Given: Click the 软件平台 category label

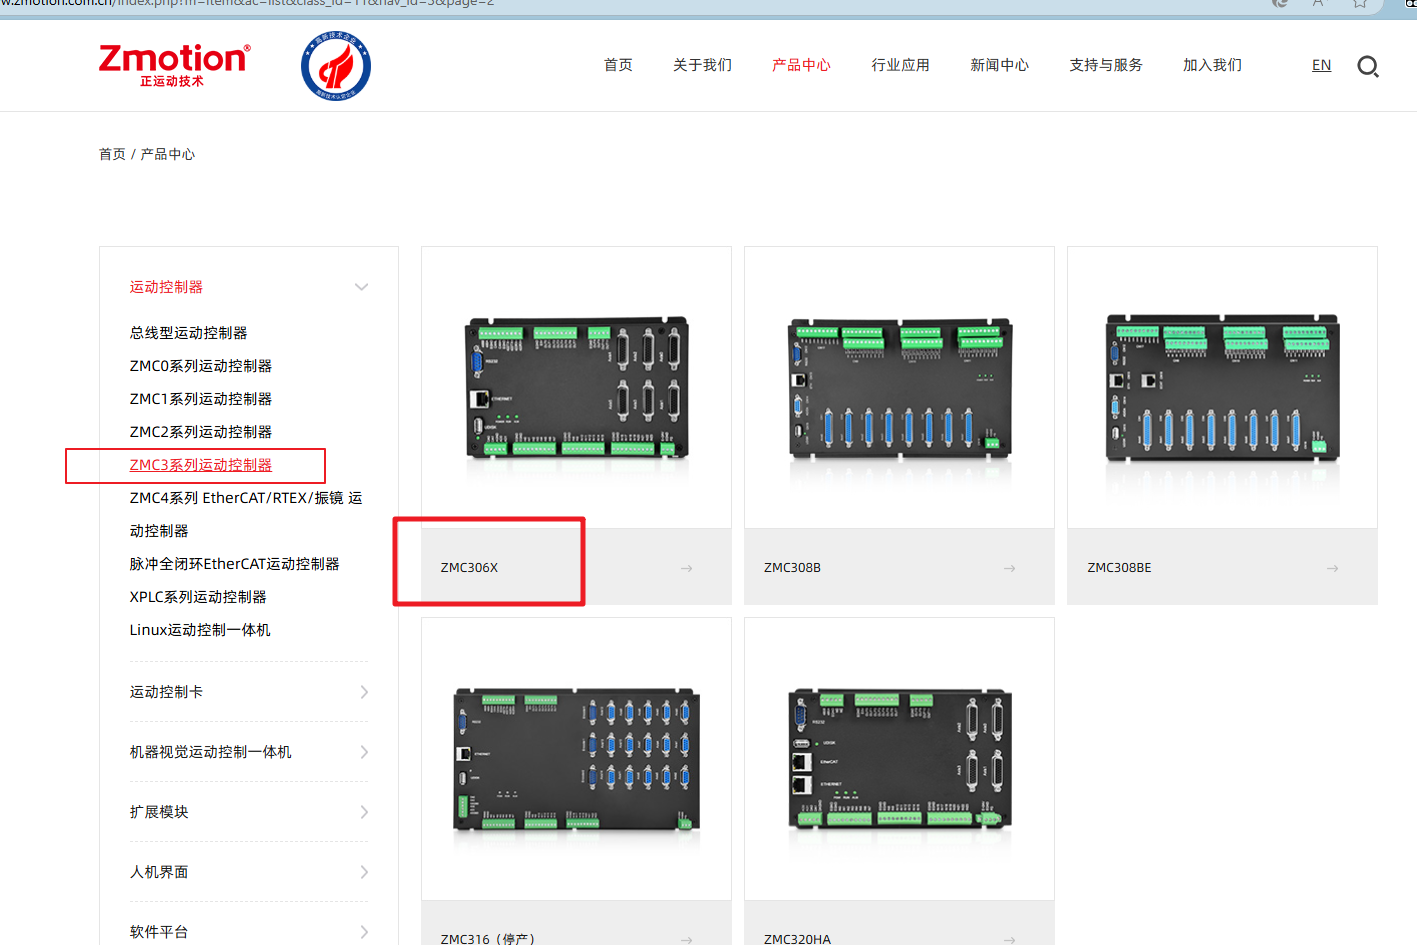Looking at the screenshot, I should tap(159, 932).
